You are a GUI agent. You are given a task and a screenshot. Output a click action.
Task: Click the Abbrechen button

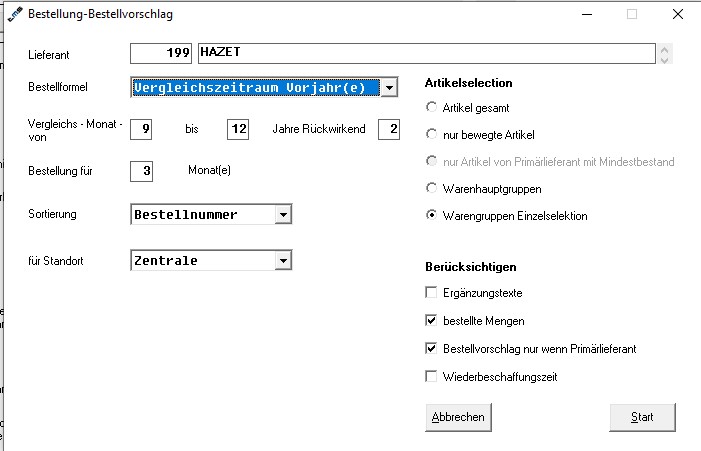click(458, 417)
